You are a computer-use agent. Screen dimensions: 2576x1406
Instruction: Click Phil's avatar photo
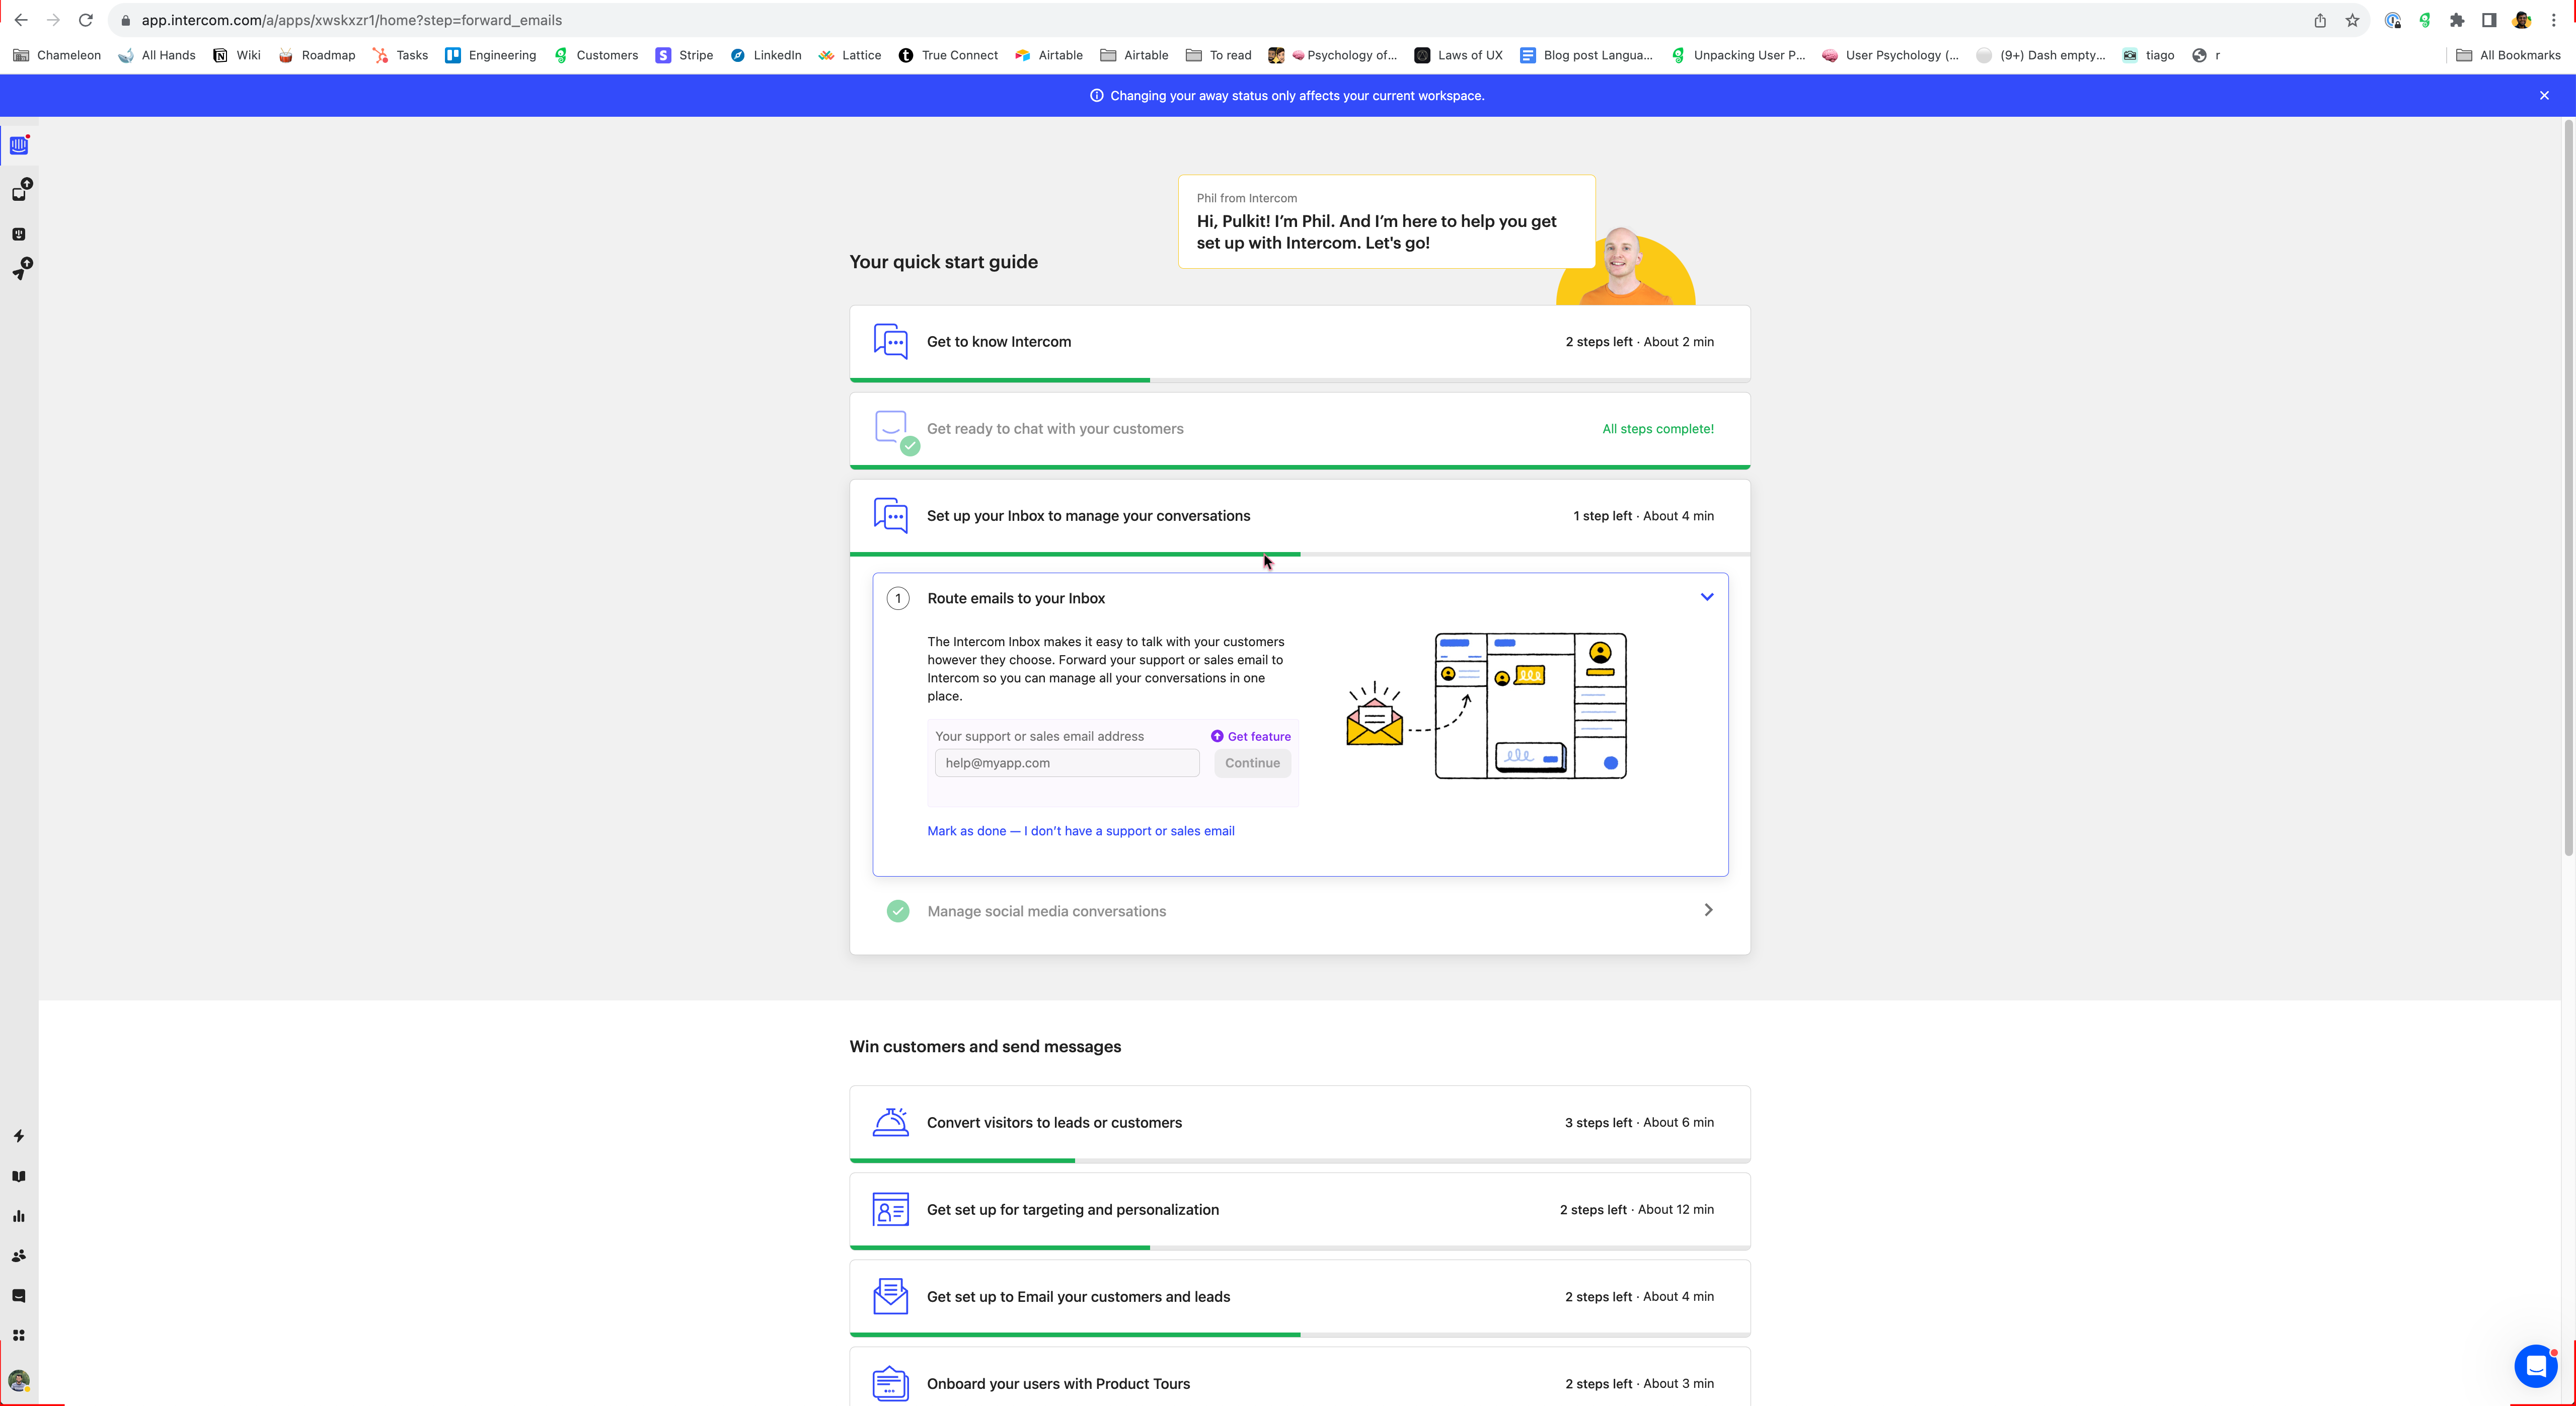(1624, 266)
